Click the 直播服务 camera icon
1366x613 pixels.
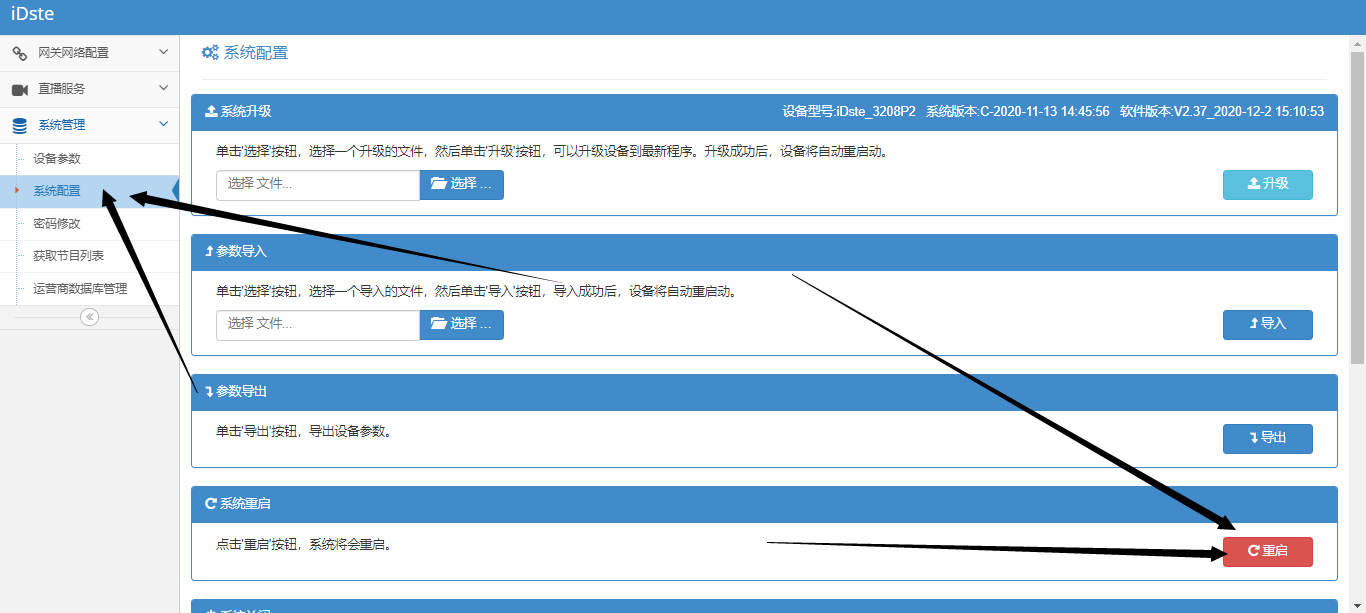pos(20,90)
